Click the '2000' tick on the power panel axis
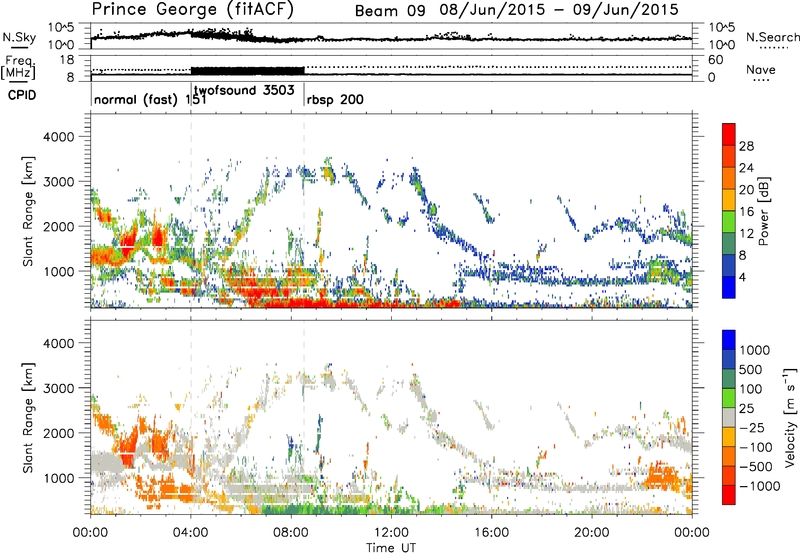This screenshot has height=554, width=800. (58, 226)
